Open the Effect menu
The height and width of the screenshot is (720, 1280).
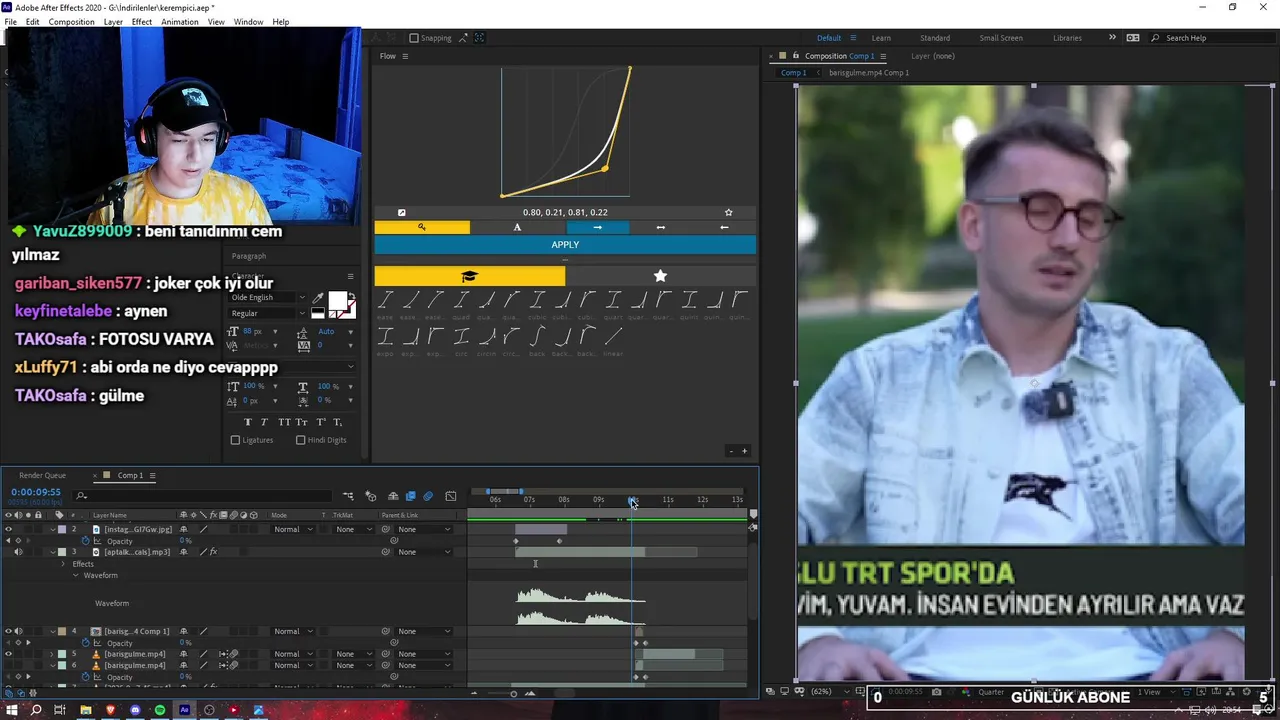[142, 22]
